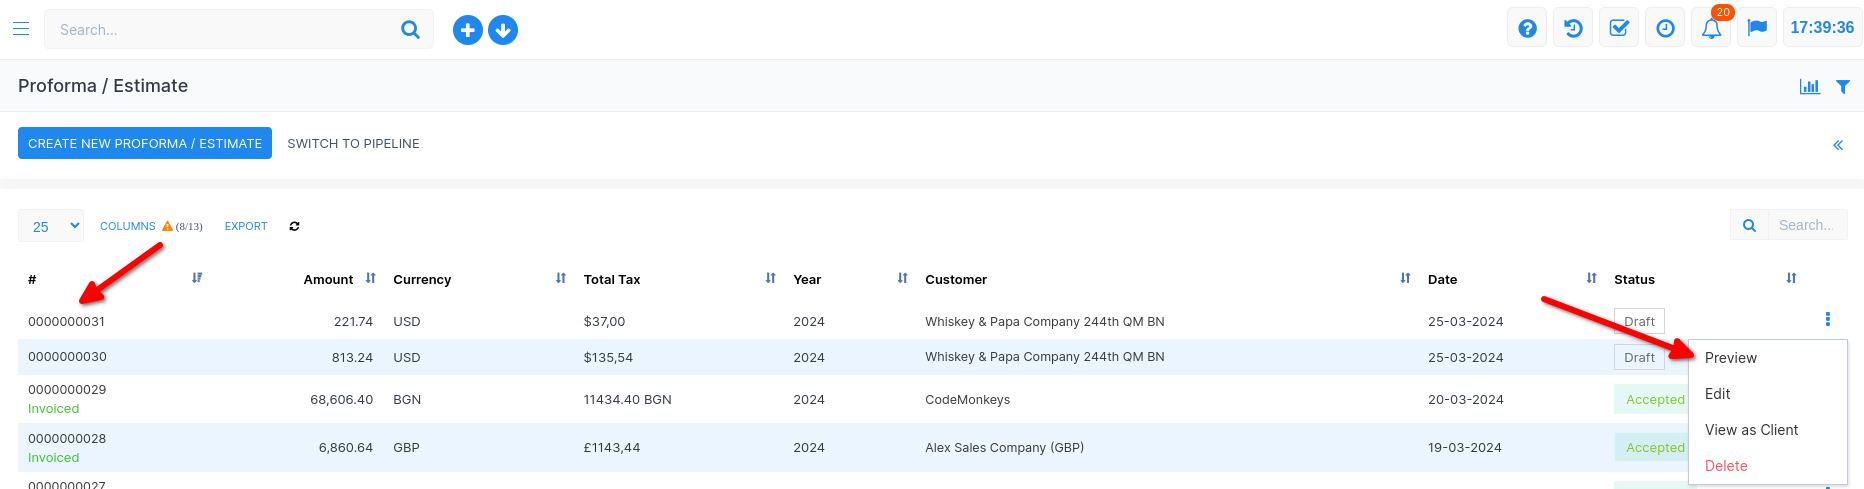
Task: Click the blue download arrow icon
Action: tap(503, 30)
